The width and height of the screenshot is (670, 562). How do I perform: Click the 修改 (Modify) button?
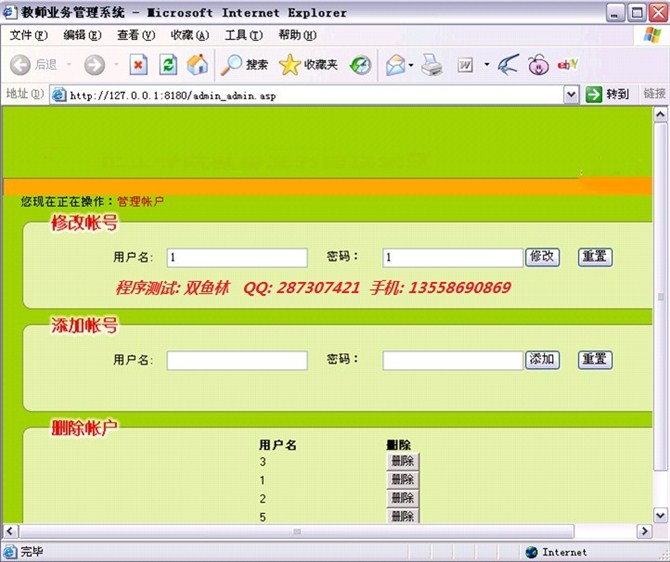click(542, 257)
